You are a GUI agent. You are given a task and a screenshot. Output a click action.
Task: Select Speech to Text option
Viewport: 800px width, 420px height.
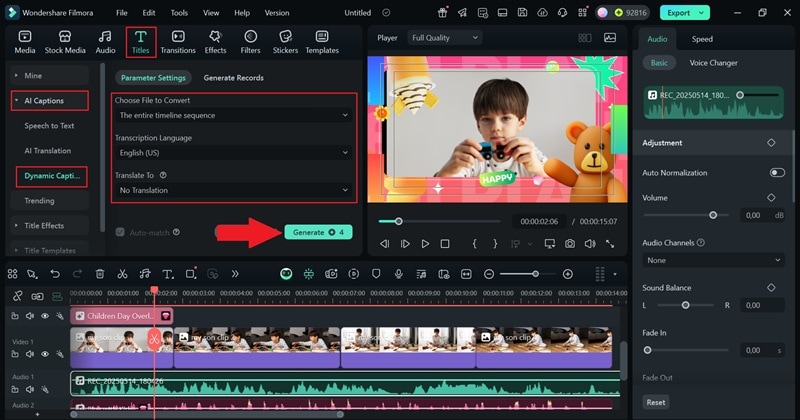coord(49,126)
